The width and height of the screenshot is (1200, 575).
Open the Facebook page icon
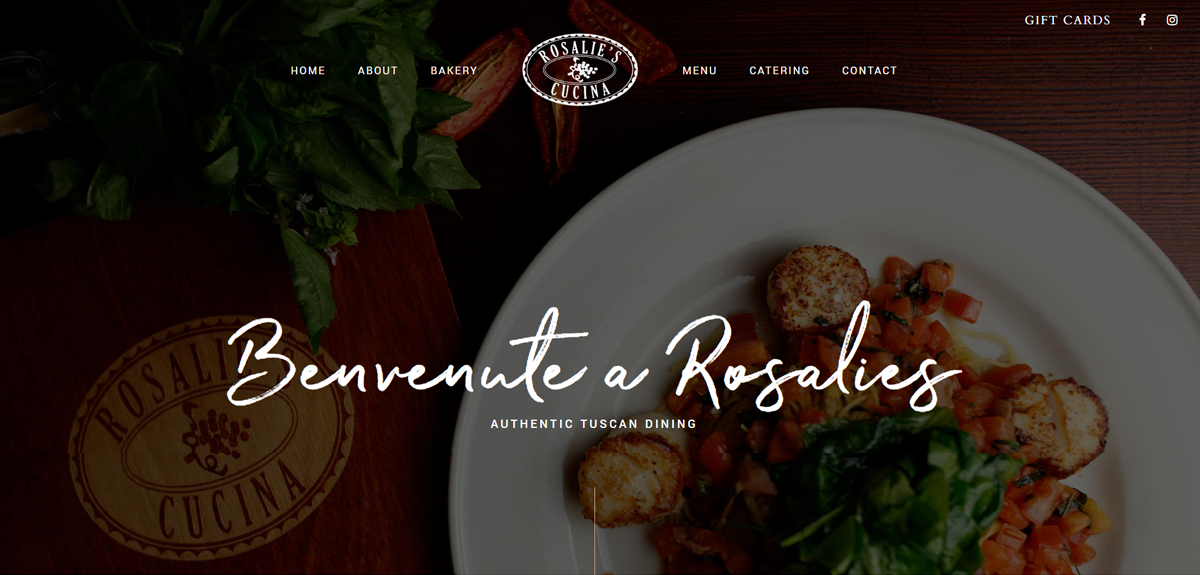point(1143,20)
